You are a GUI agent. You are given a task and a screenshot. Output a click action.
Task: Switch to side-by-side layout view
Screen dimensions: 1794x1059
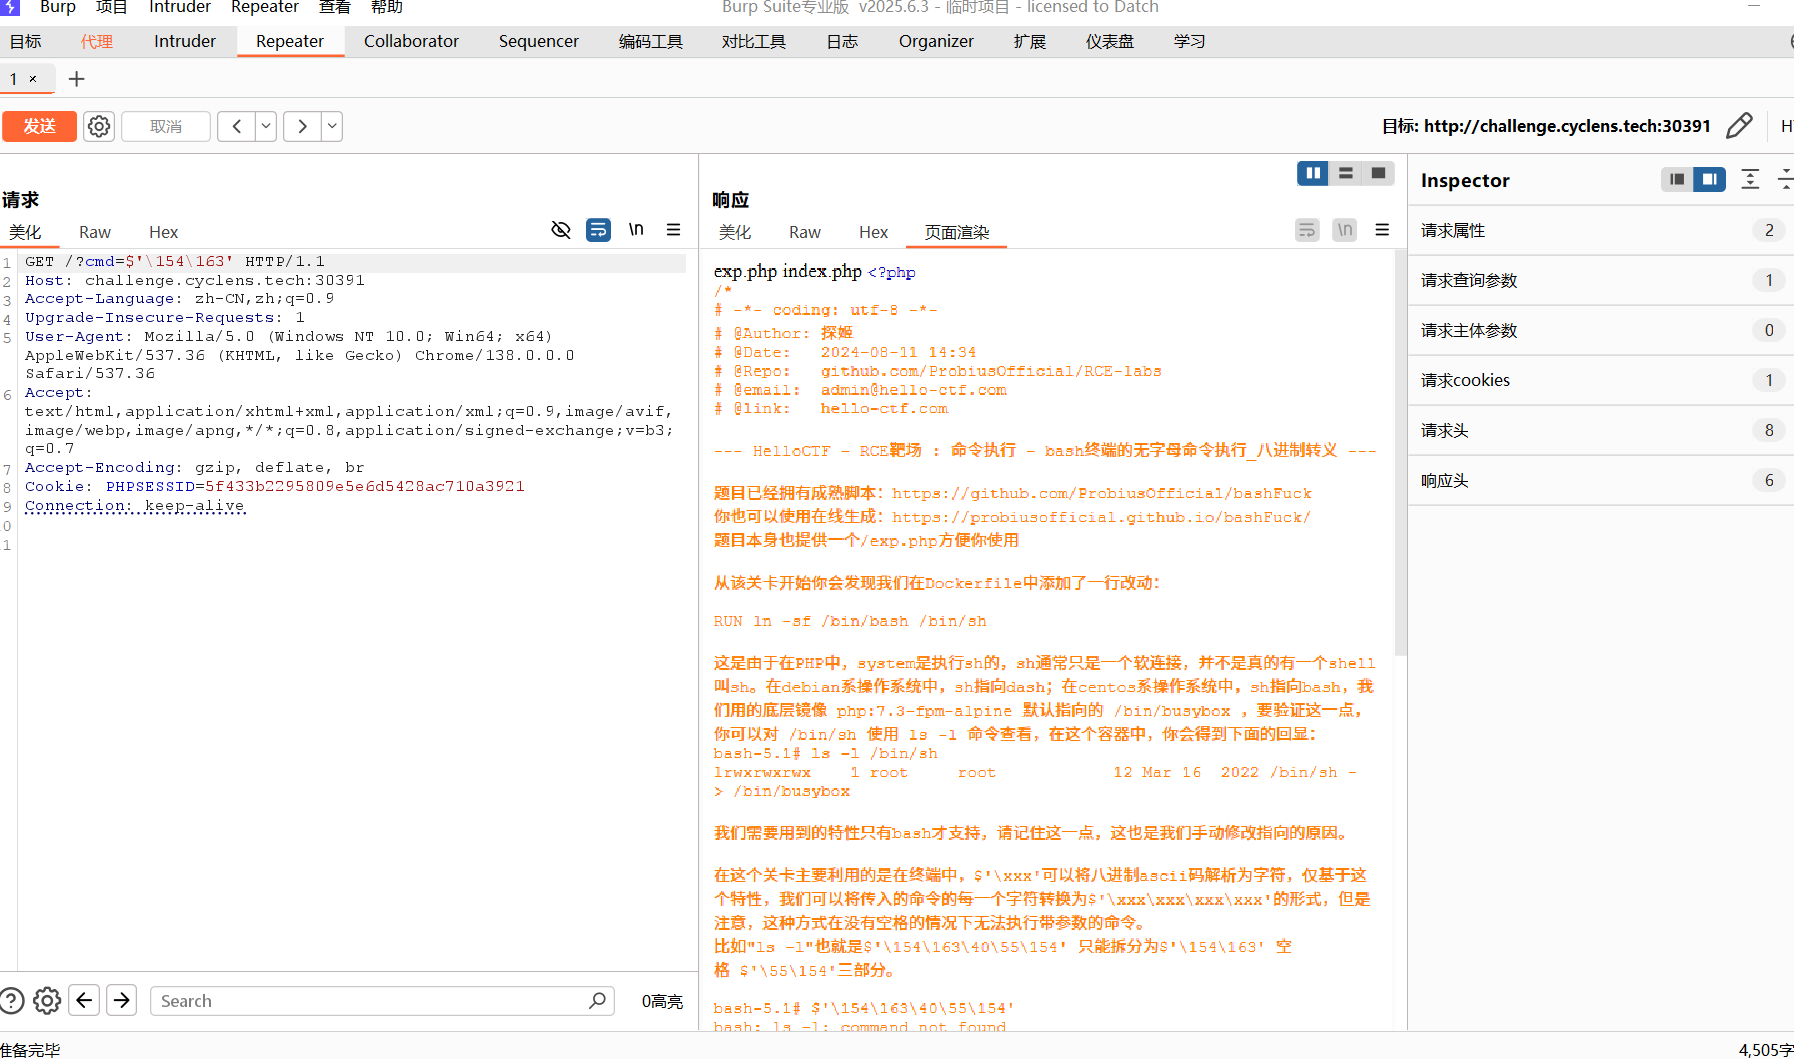(x=1313, y=173)
